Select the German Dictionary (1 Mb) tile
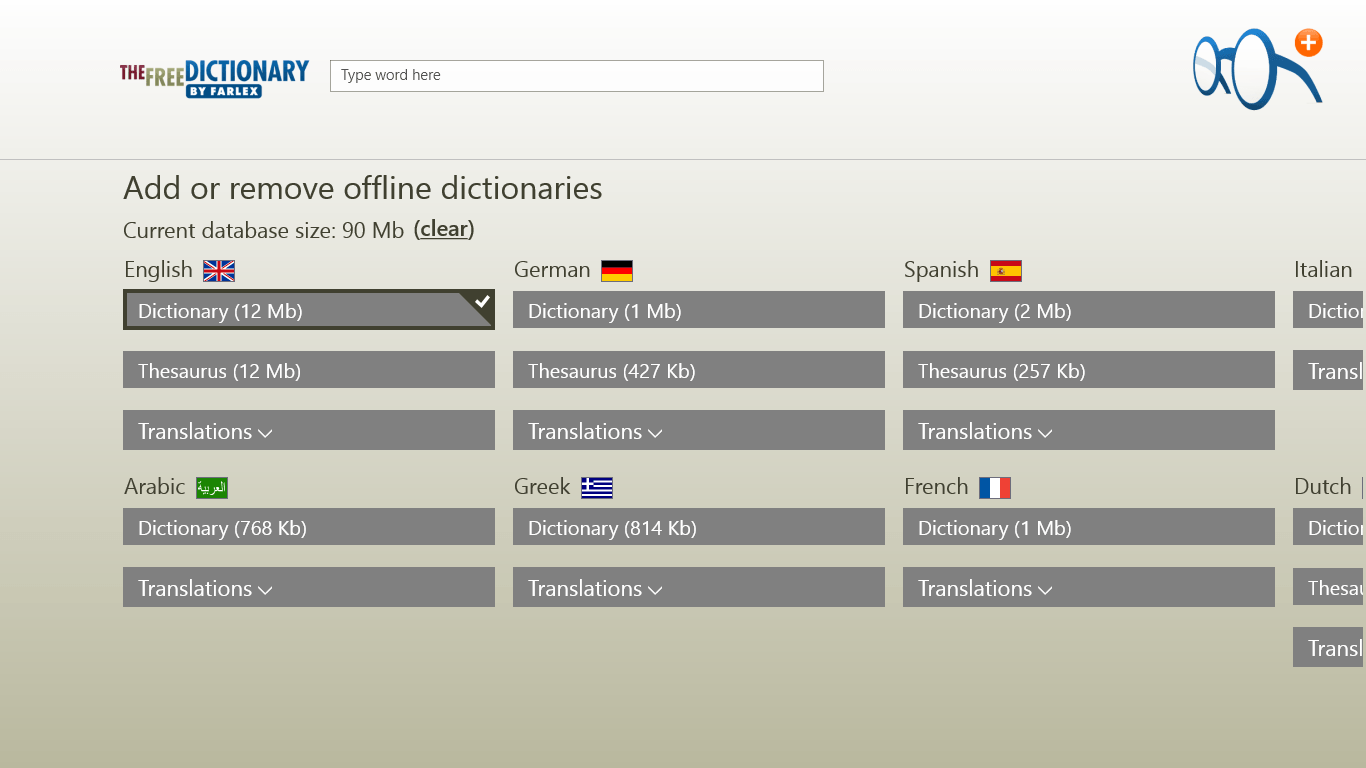This screenshot has height=768, width=1366. 698,310
